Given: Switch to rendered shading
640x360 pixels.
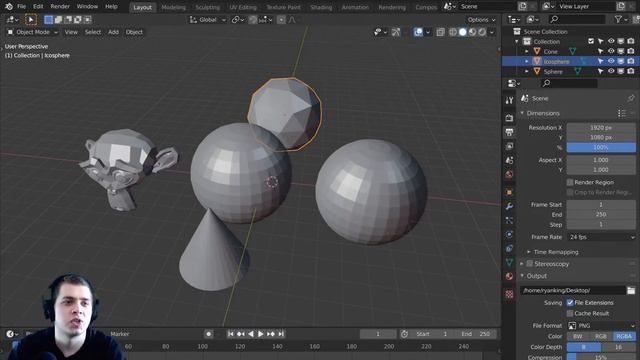Looking at the screenshot, I should [x=482, y=32].
